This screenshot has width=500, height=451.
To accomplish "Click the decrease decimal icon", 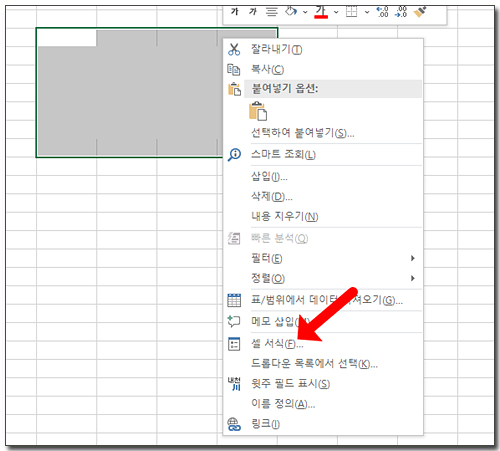I will pyautogui.click(x=401, y=12).
